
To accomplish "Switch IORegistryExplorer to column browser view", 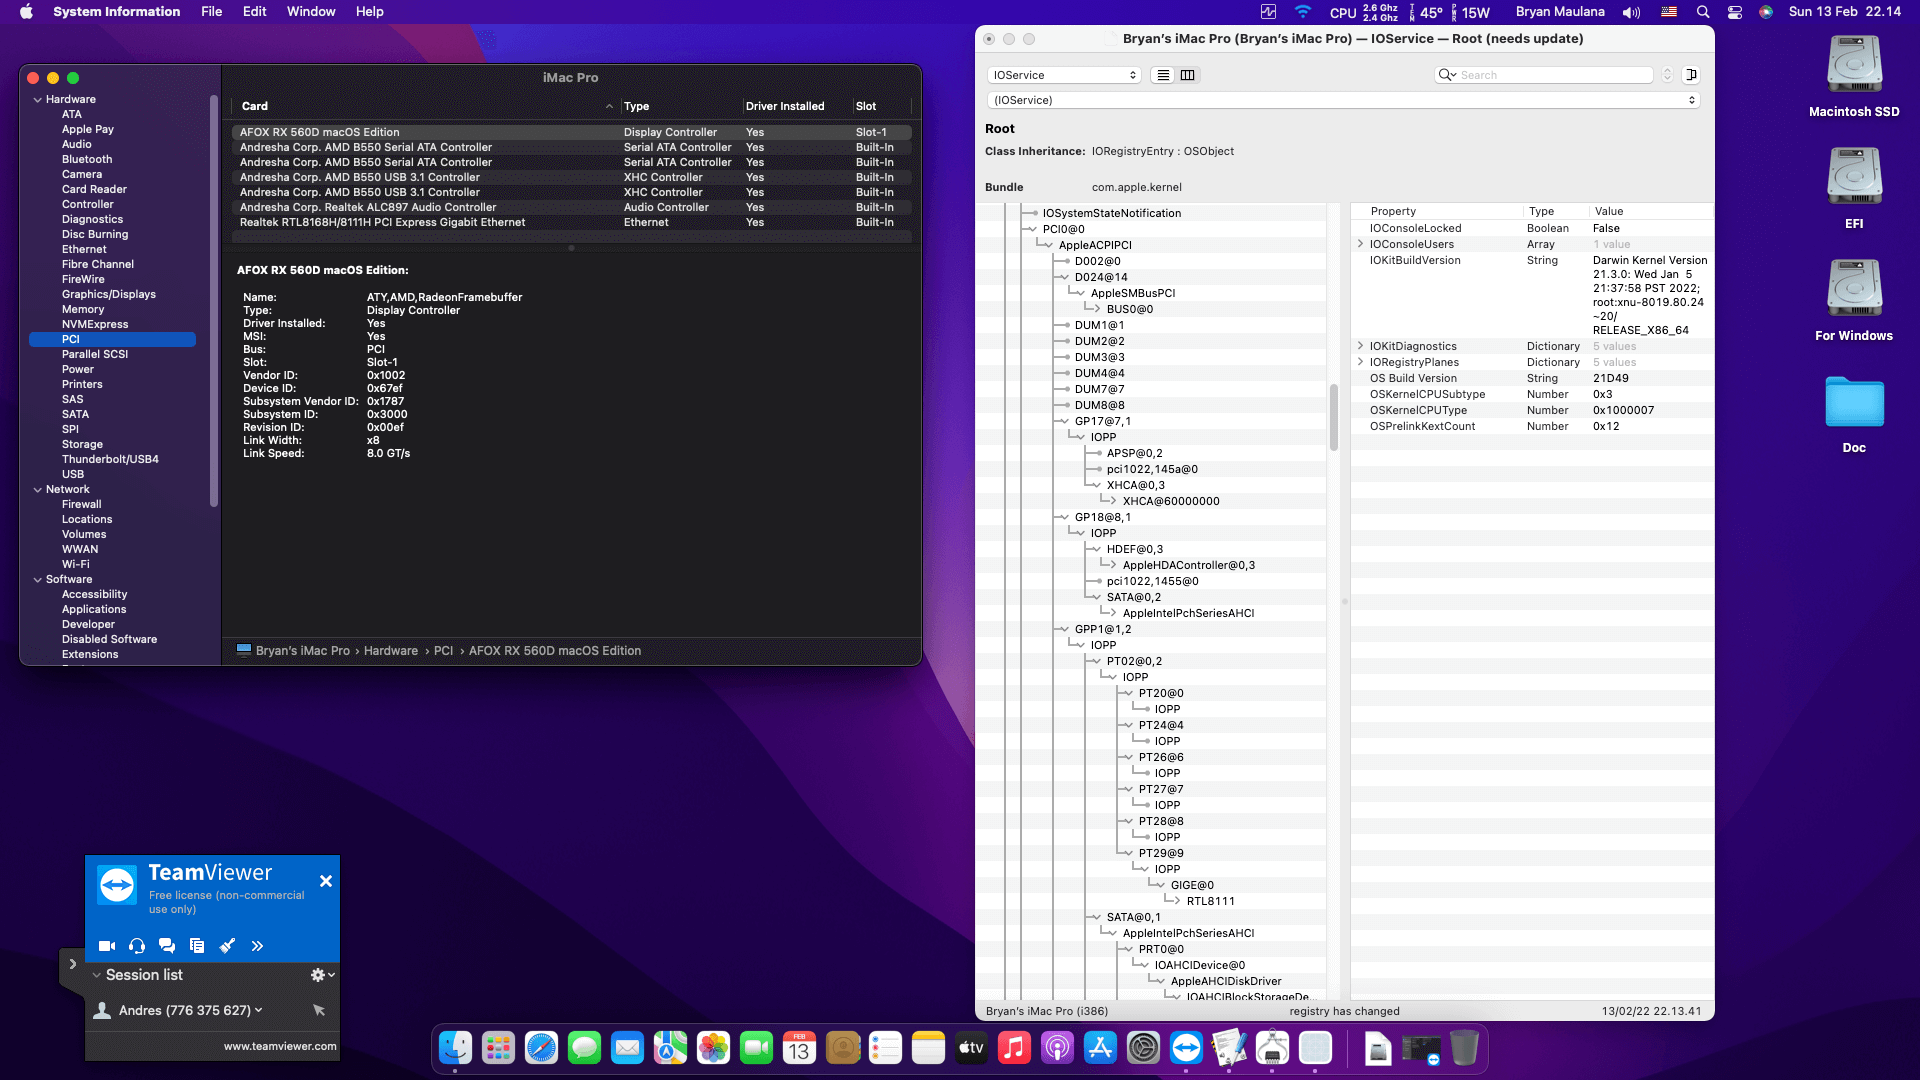I will 1187,75.
